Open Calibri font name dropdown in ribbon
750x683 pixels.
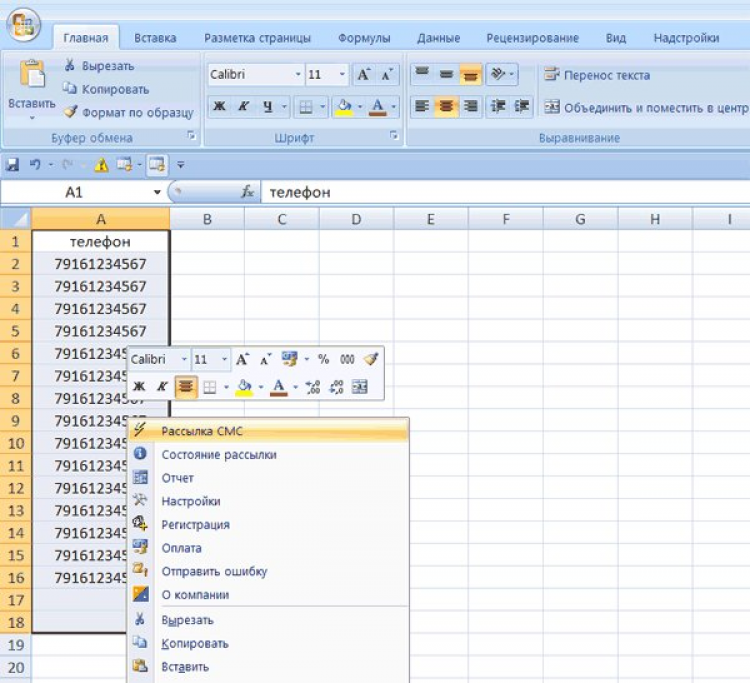(x=298, y=75)
